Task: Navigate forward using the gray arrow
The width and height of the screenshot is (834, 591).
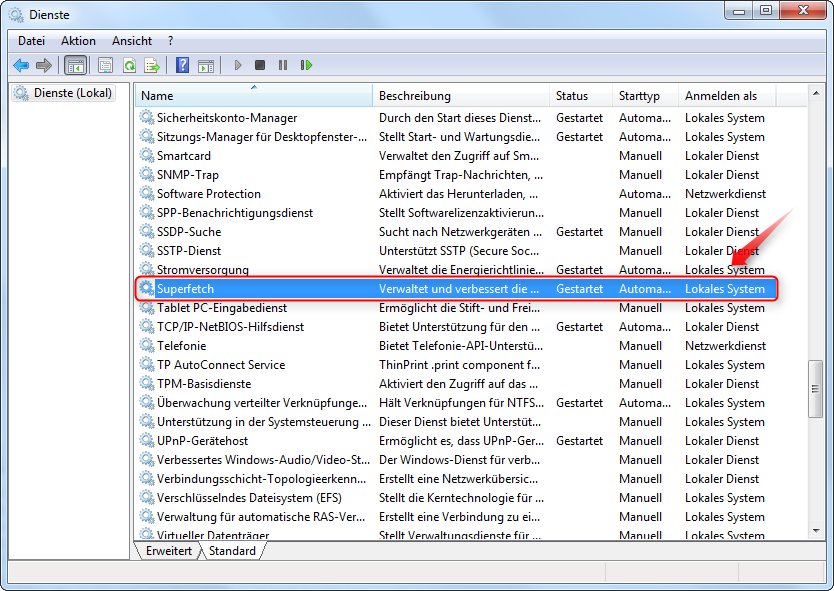Action: (43, 65)
